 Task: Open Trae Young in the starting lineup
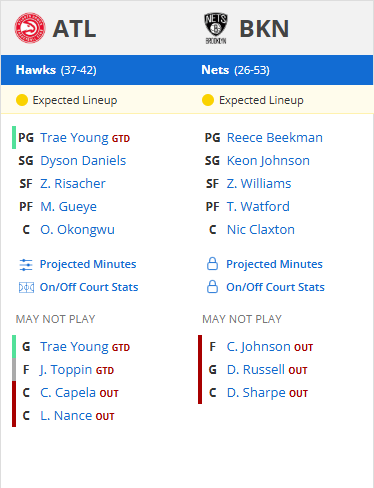pos(74,138)
